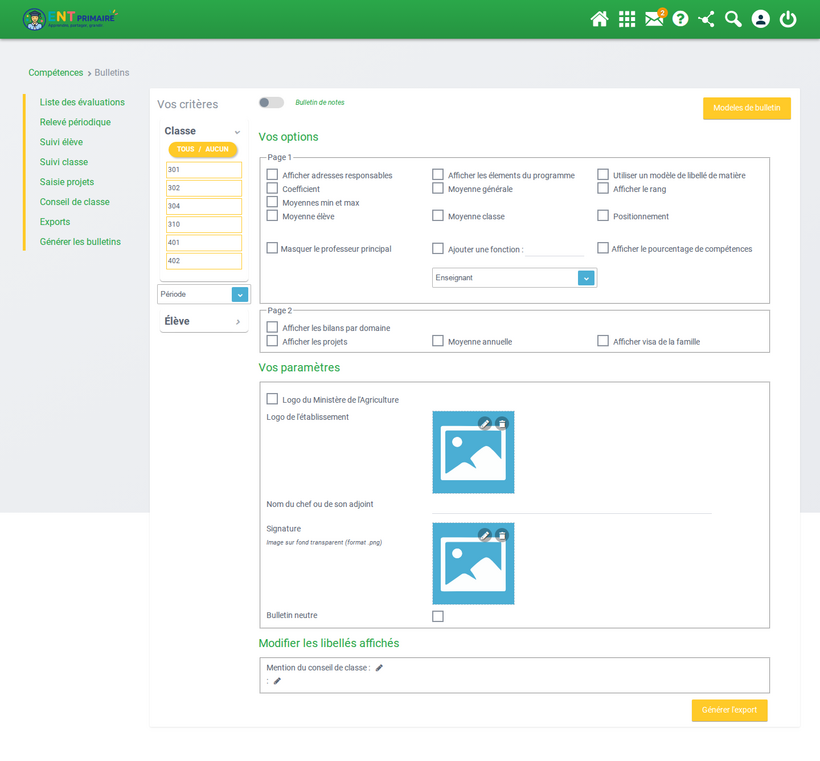
Task: Select class 304
Action: point(204,207)
